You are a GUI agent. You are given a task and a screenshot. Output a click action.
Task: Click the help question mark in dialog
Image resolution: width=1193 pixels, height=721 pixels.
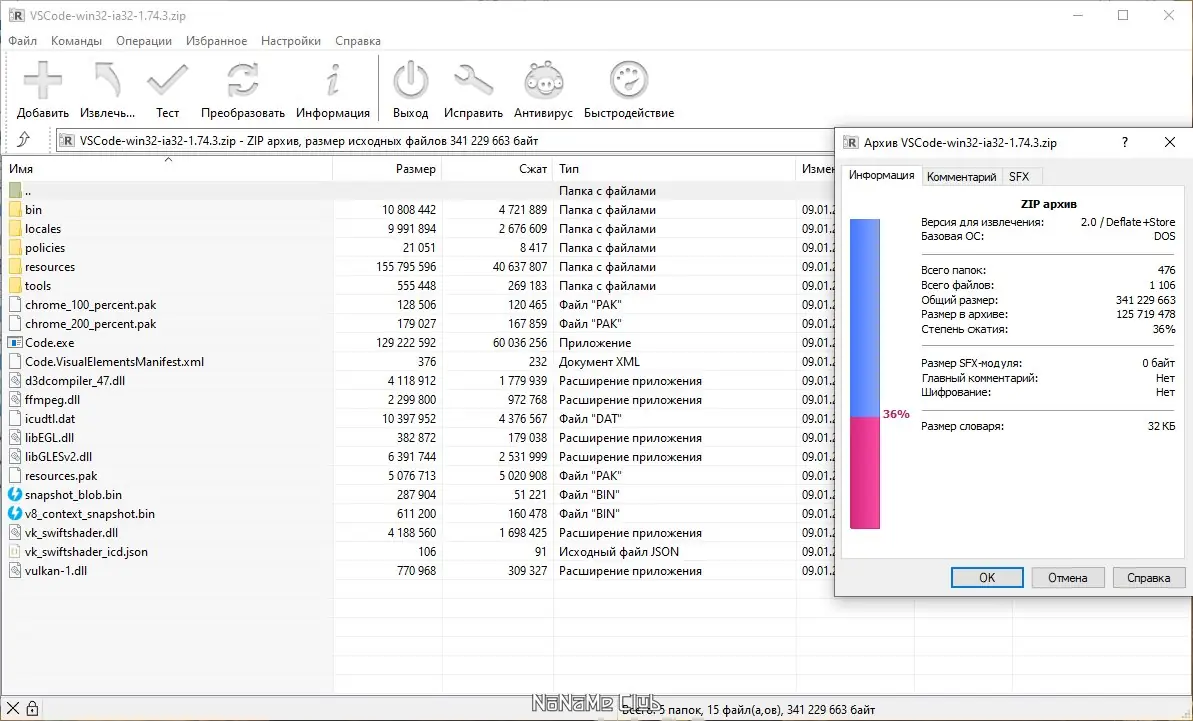[1125, 142]
